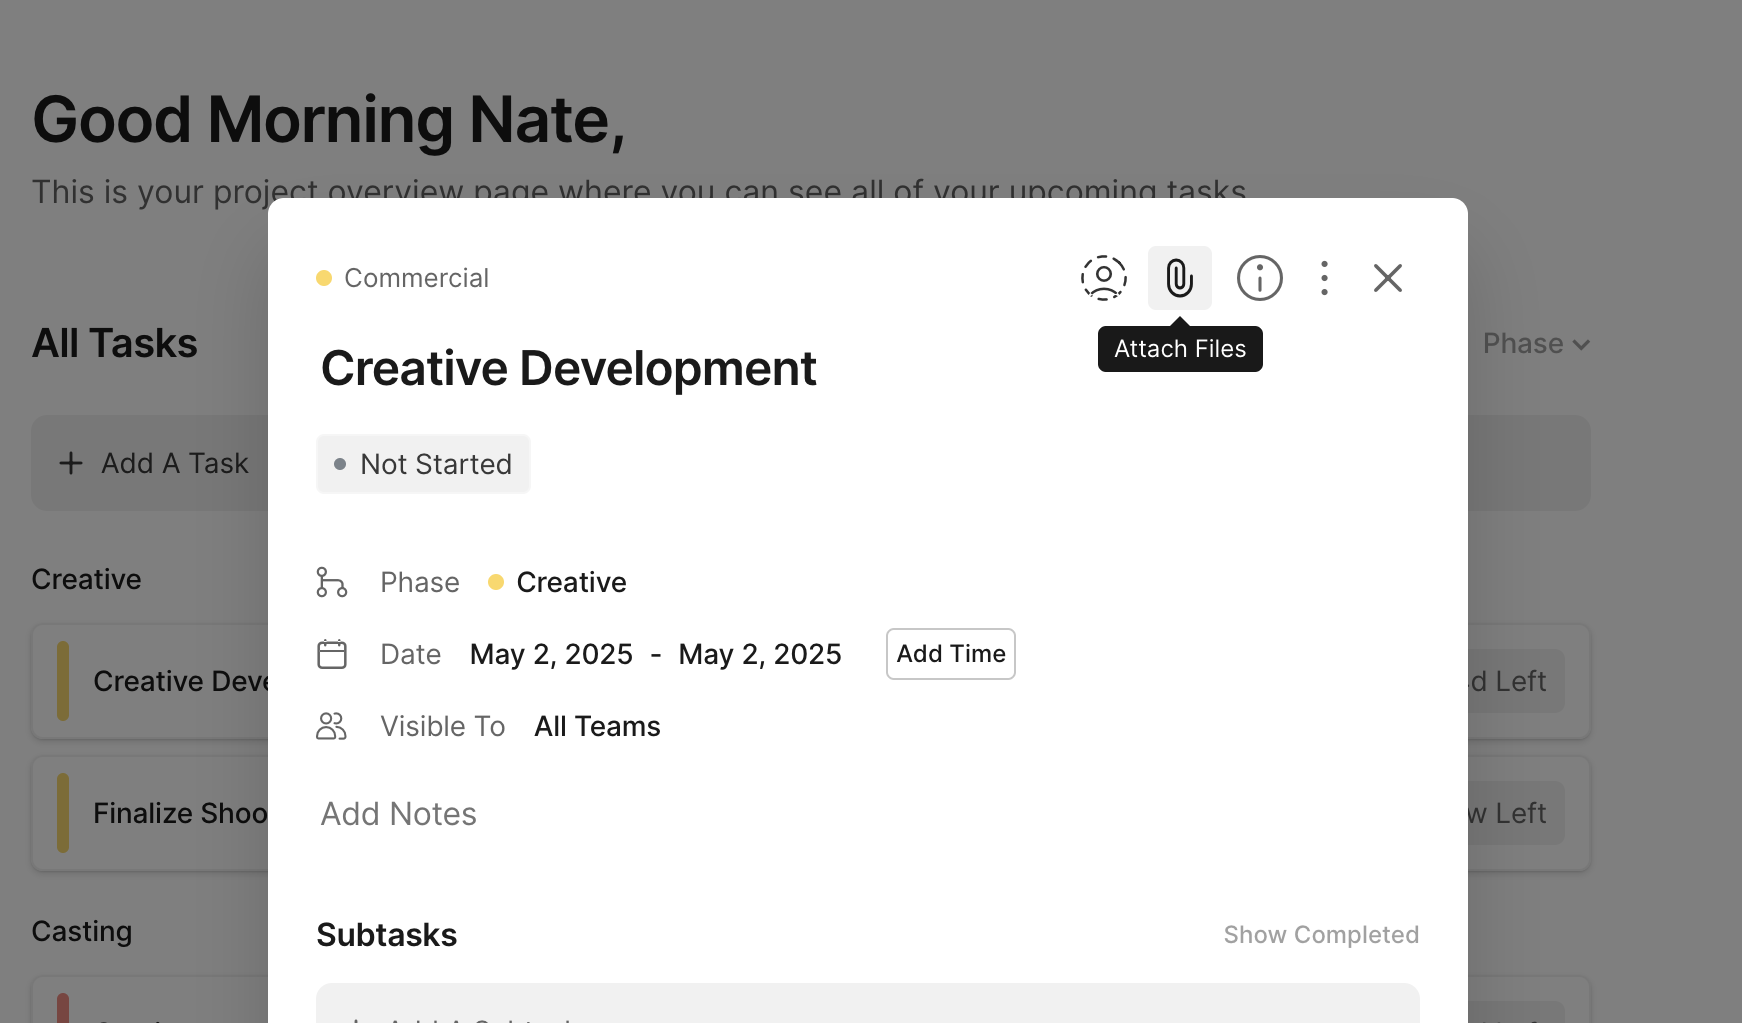Open the three-dot more options menu
Image resolution: width=1742 pixels, height=1023 pixels.
1324,278
